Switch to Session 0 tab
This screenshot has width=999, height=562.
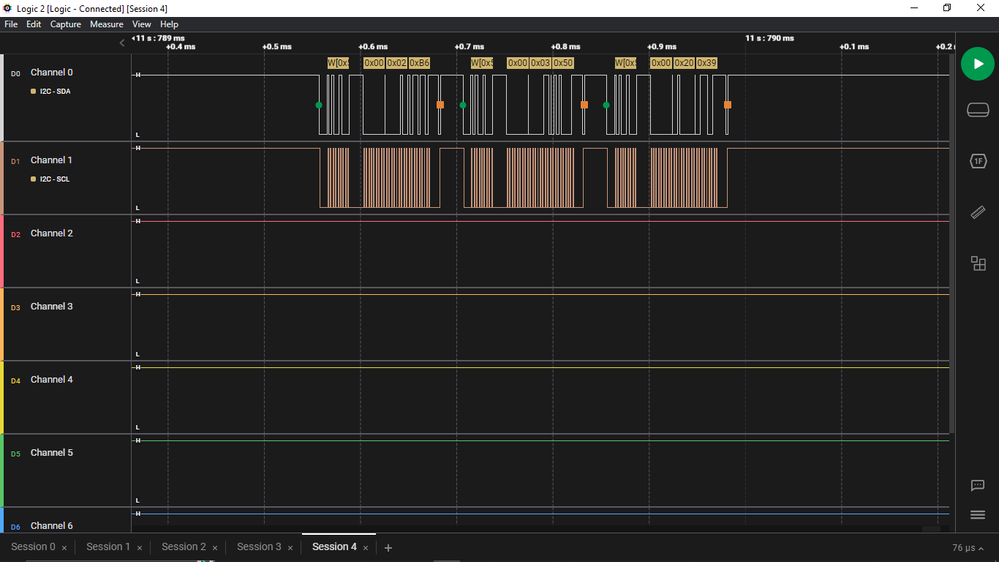click(x=33, y=547)
